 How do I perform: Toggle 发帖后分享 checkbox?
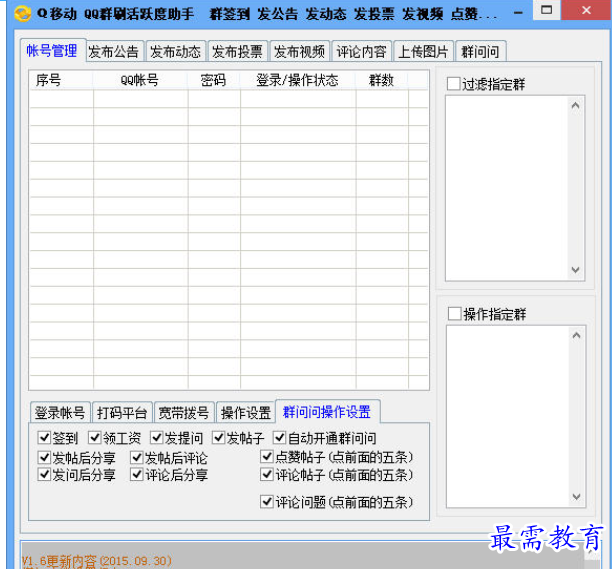click(44, 457)
